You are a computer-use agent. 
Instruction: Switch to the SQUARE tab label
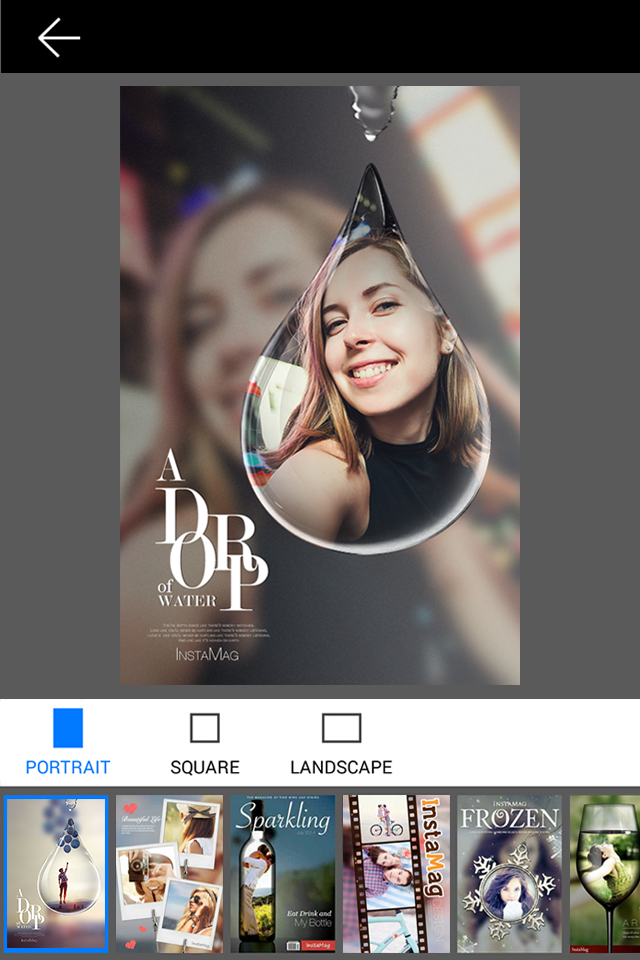coord(205,767)
